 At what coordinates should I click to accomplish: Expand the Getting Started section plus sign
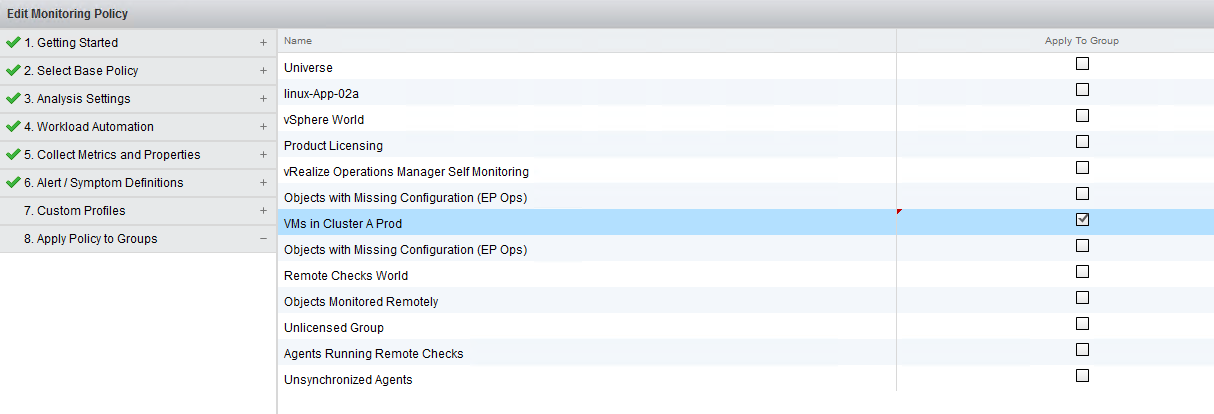(263, 43)
